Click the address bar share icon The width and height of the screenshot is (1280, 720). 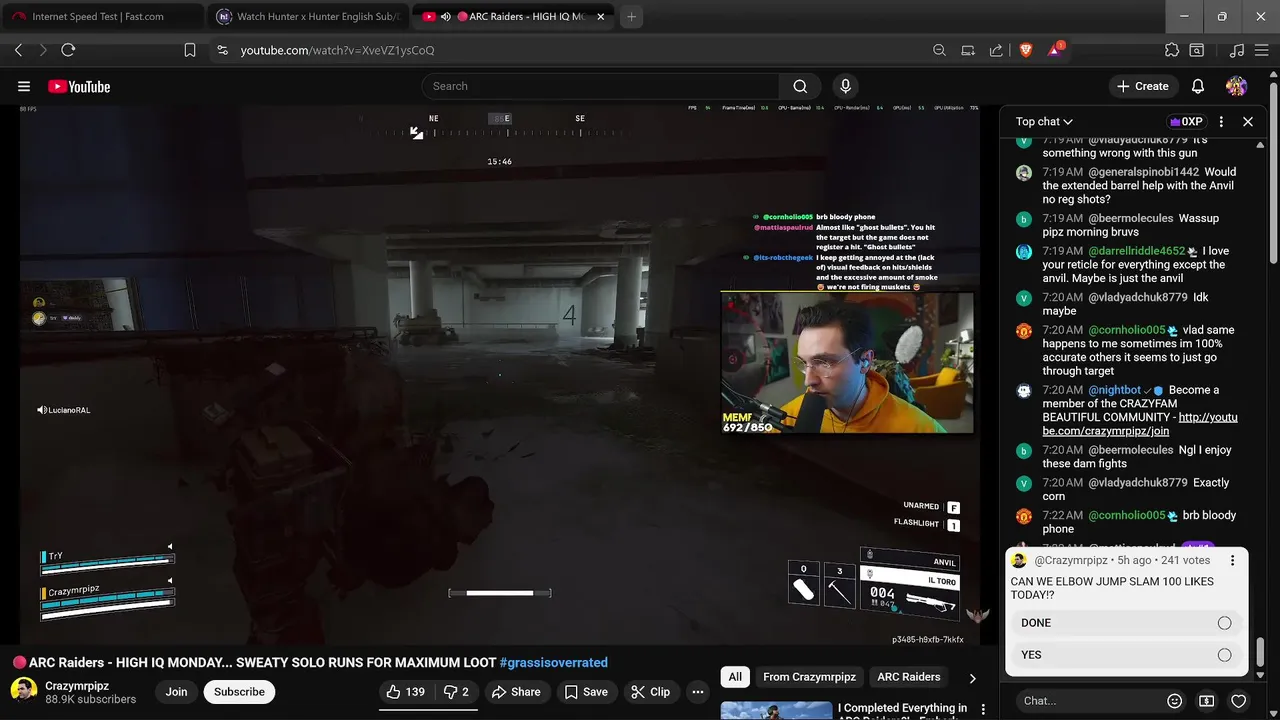click(x=996, y=50)
